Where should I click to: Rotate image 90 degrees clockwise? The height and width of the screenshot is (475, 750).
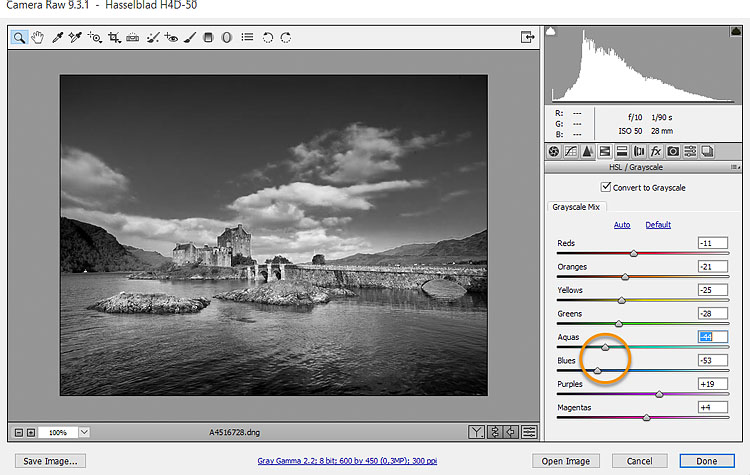click(x=286, y=38)
